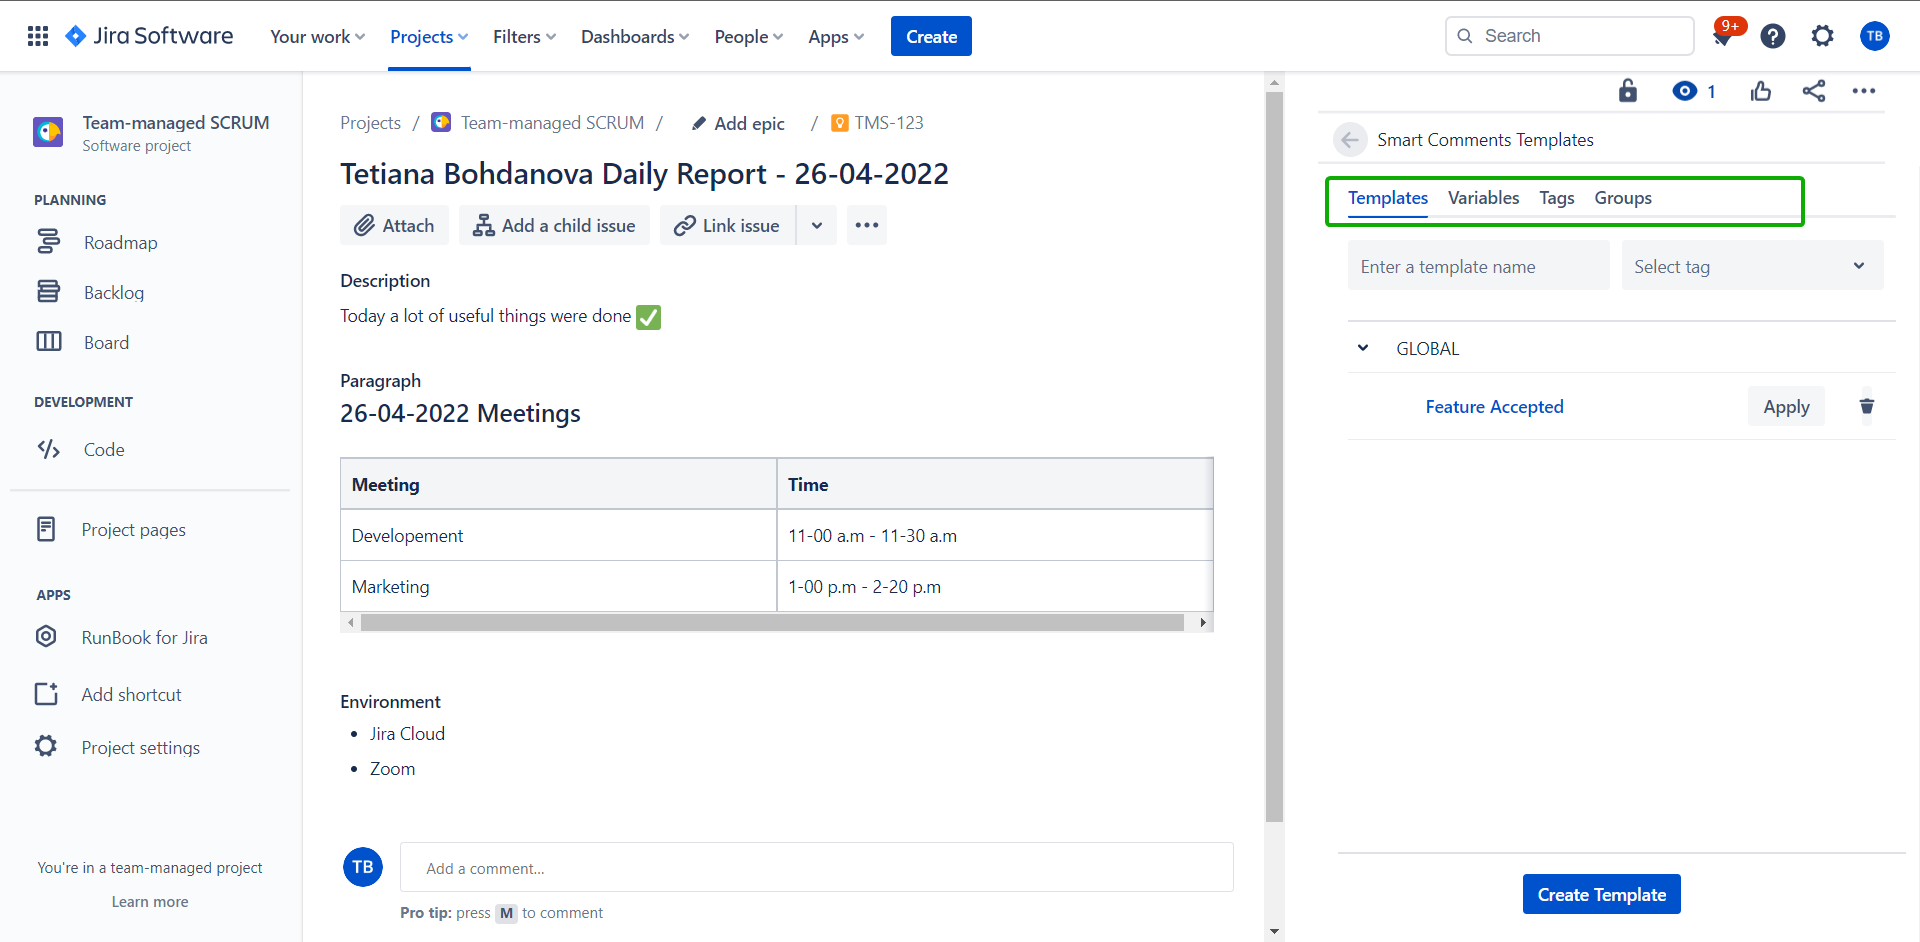This screenshot has width=1920, height=942.
Task: Open the help question mark icon
Action: pyautogui.click(x=1772, y=37)
